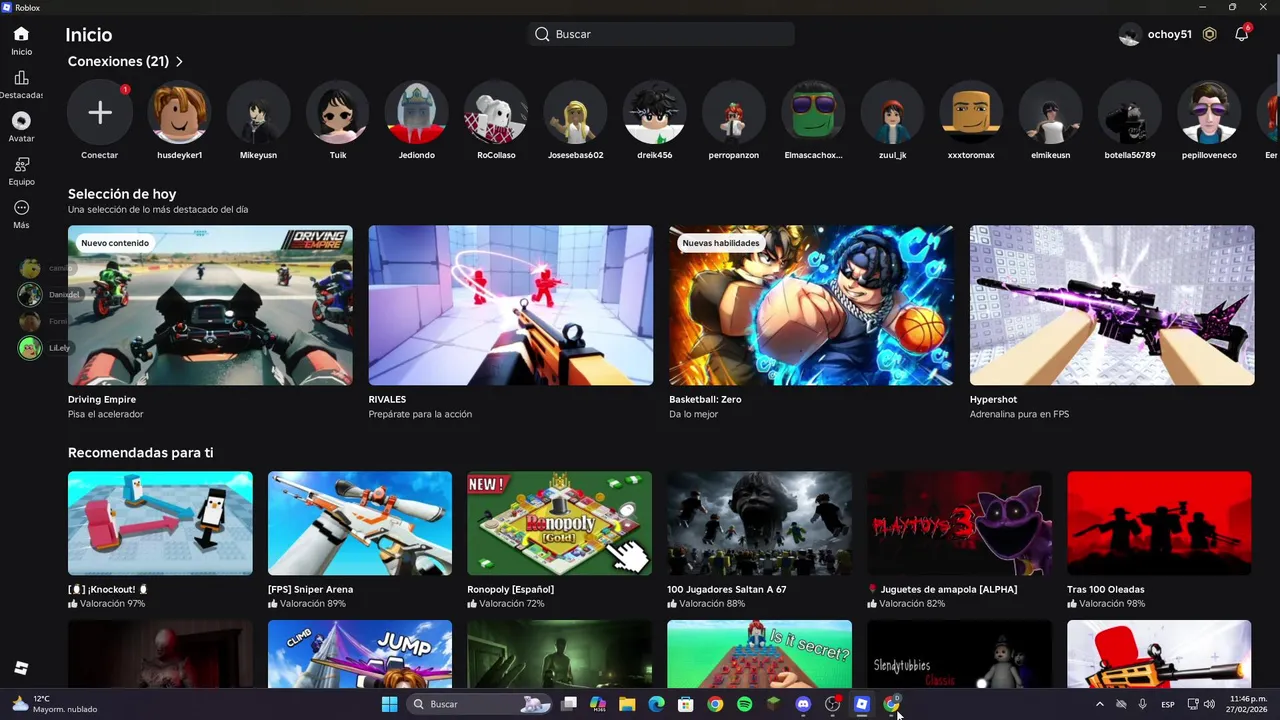
Task: Open Mikeyusn friend avatar
Action: coord(258,113)
